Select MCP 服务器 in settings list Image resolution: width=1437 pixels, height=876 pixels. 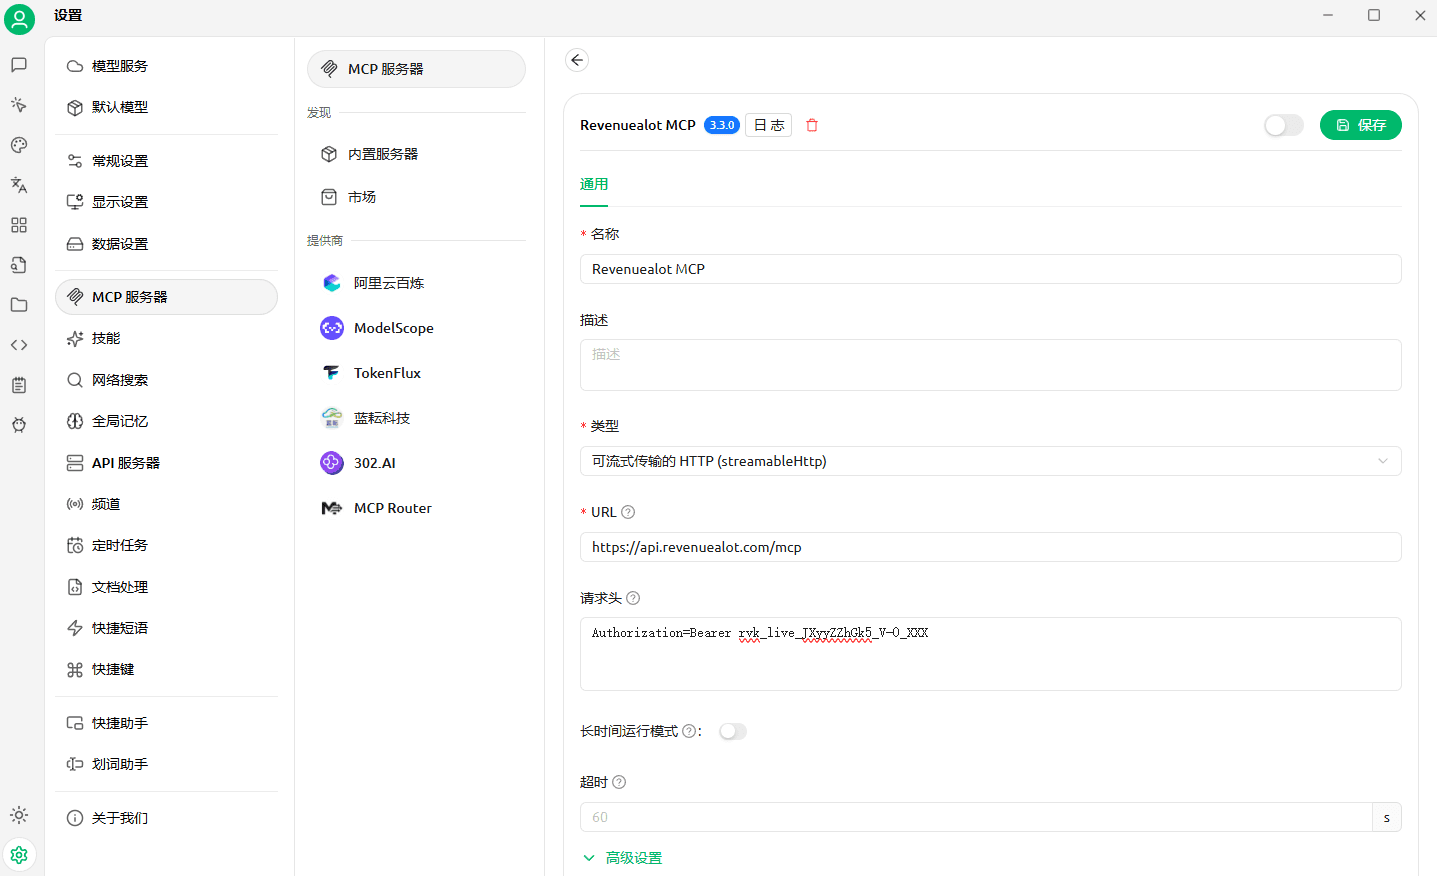pos(166,297)
